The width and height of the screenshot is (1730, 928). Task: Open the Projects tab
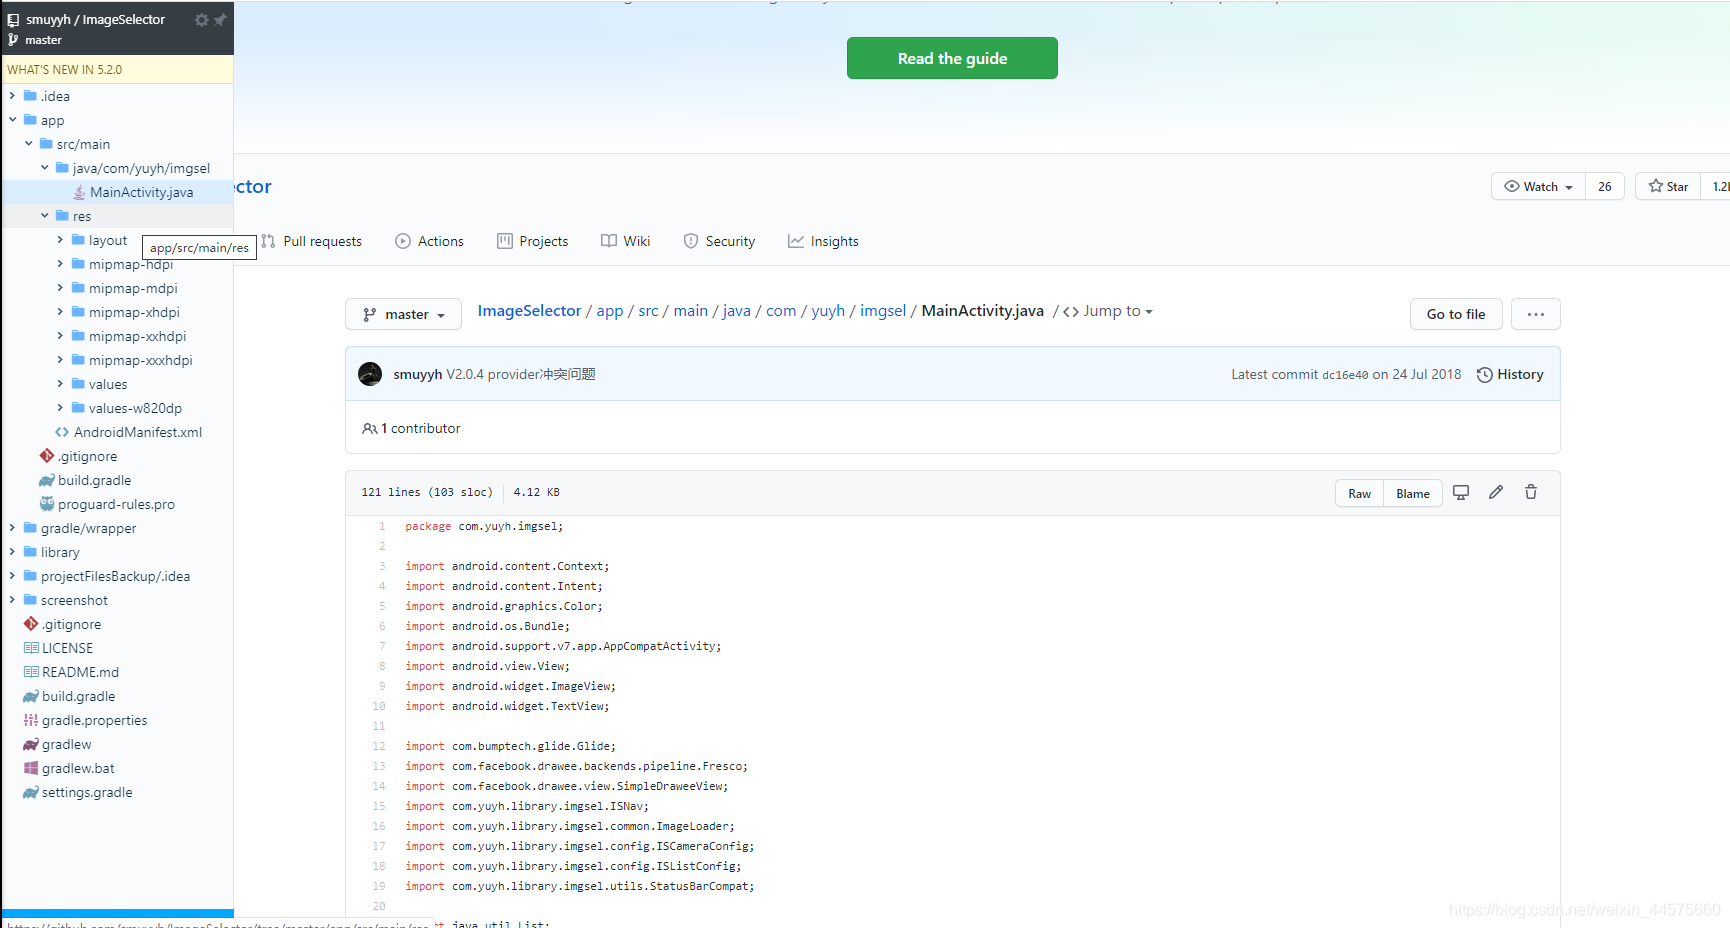click(x=533, y=241)
